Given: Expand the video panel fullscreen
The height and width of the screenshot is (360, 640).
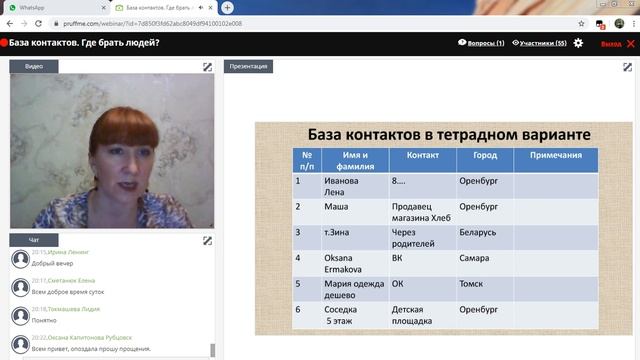Looking at the screenshot, I should point(207,67).
